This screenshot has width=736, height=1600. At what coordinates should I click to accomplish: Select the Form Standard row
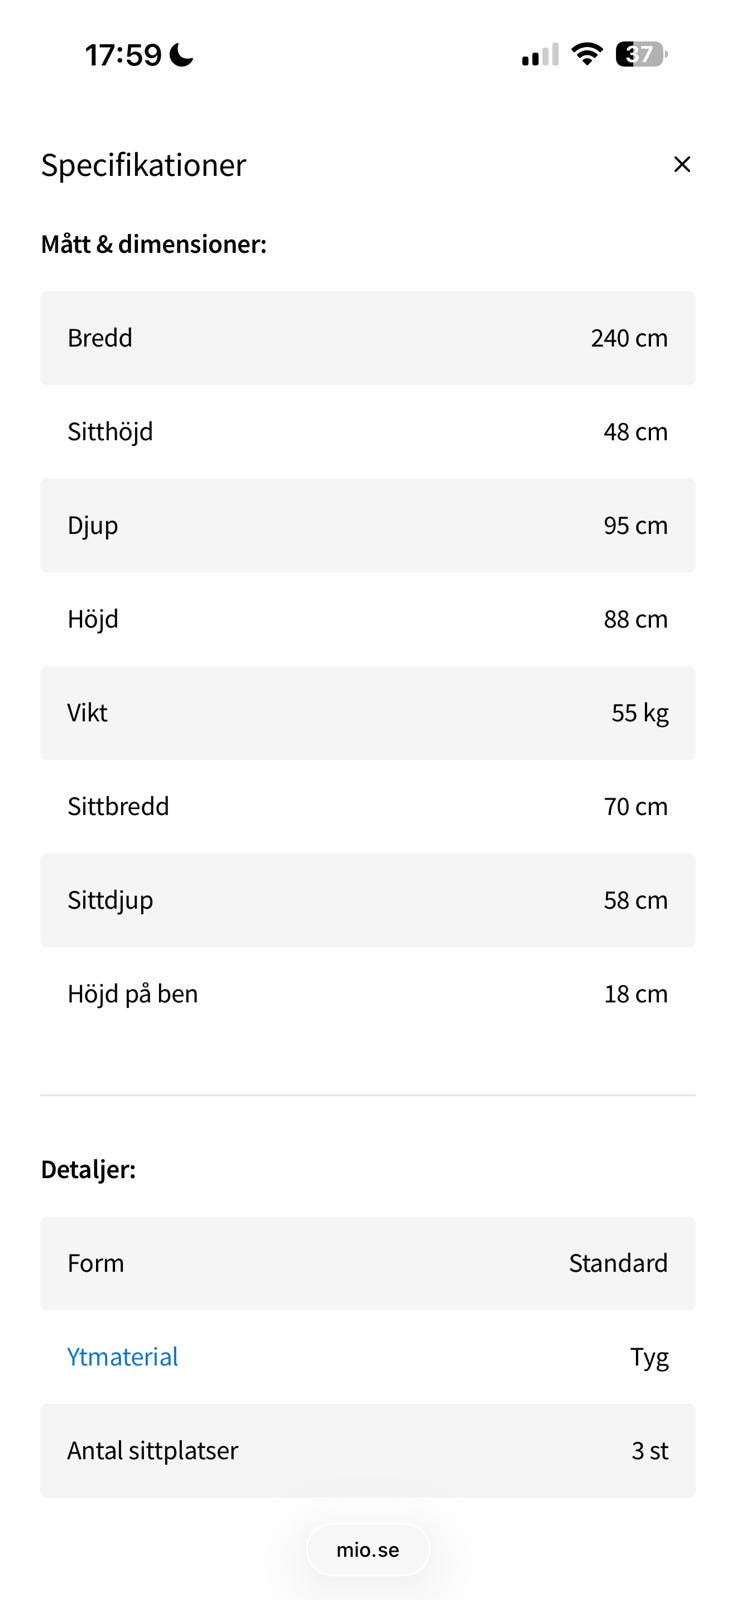(x=368, y=1263)
